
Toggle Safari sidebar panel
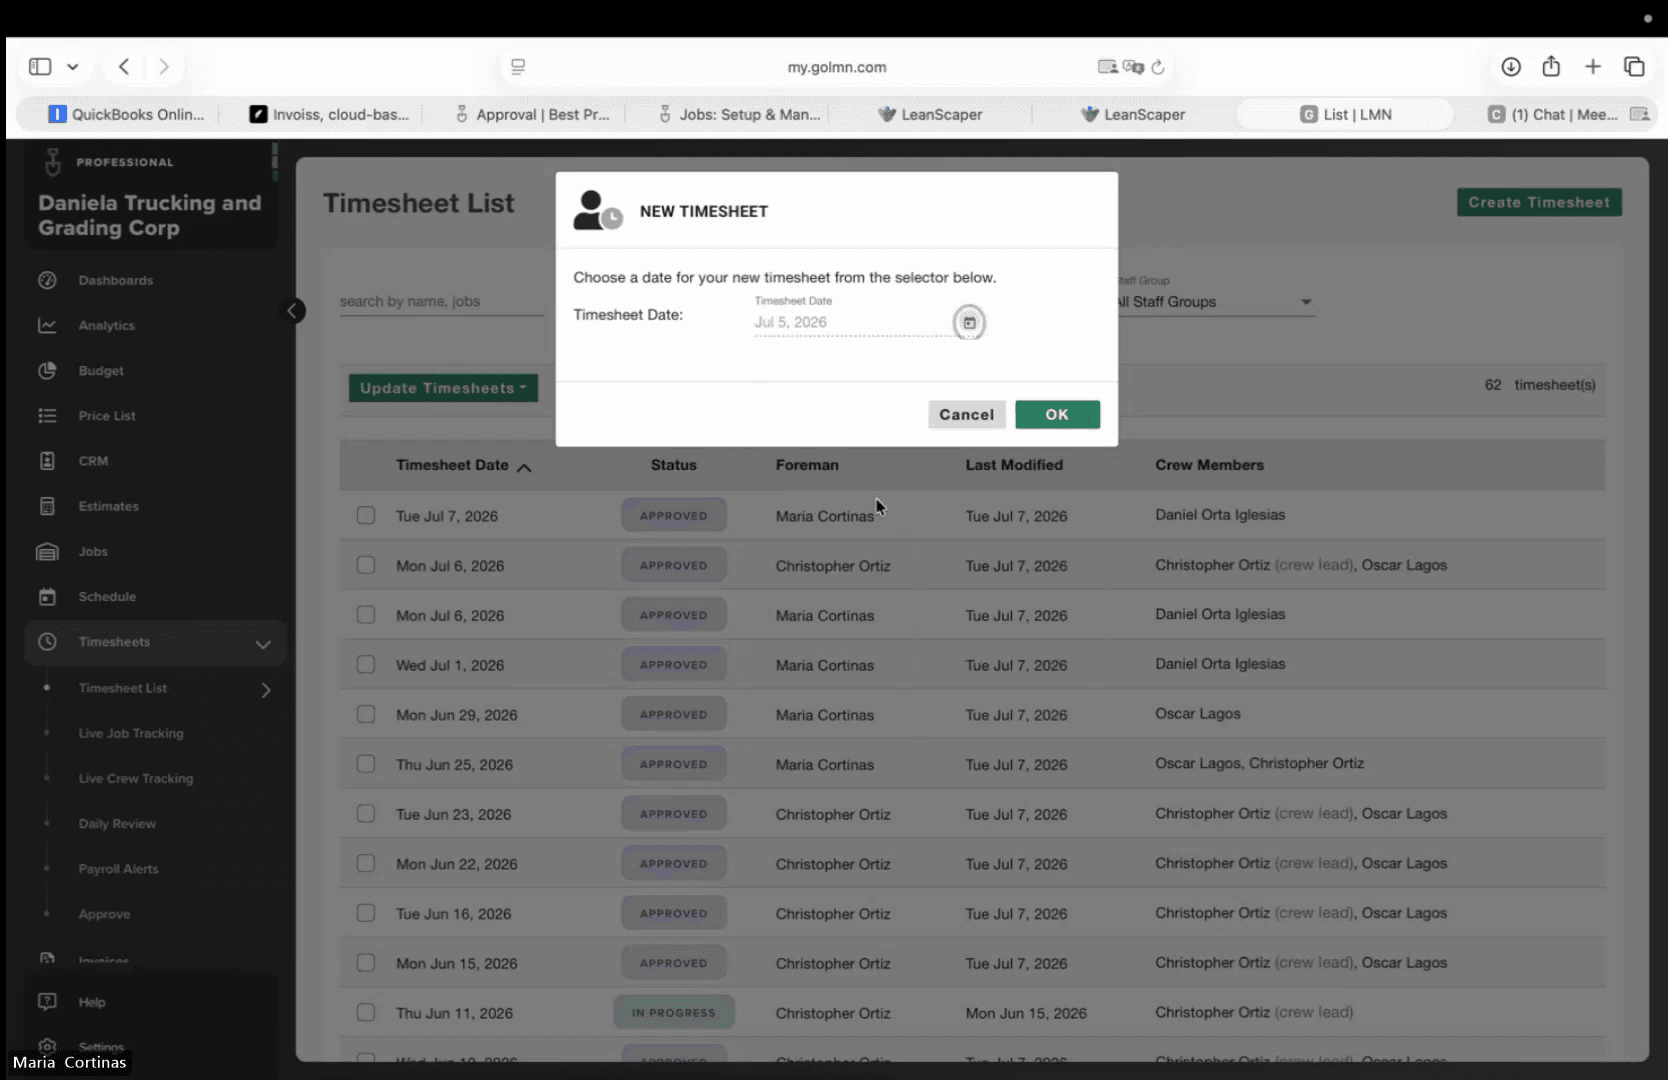coord(40,66)
